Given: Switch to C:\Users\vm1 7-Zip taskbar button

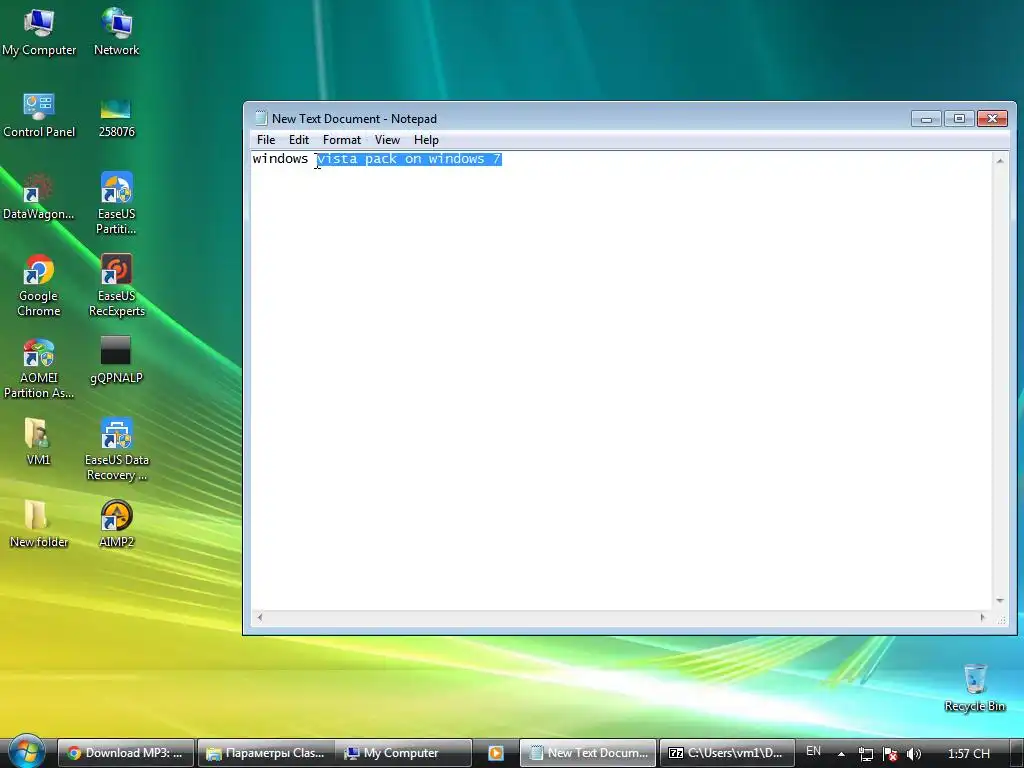Looking at the screenshot, I should pos(727,753).
